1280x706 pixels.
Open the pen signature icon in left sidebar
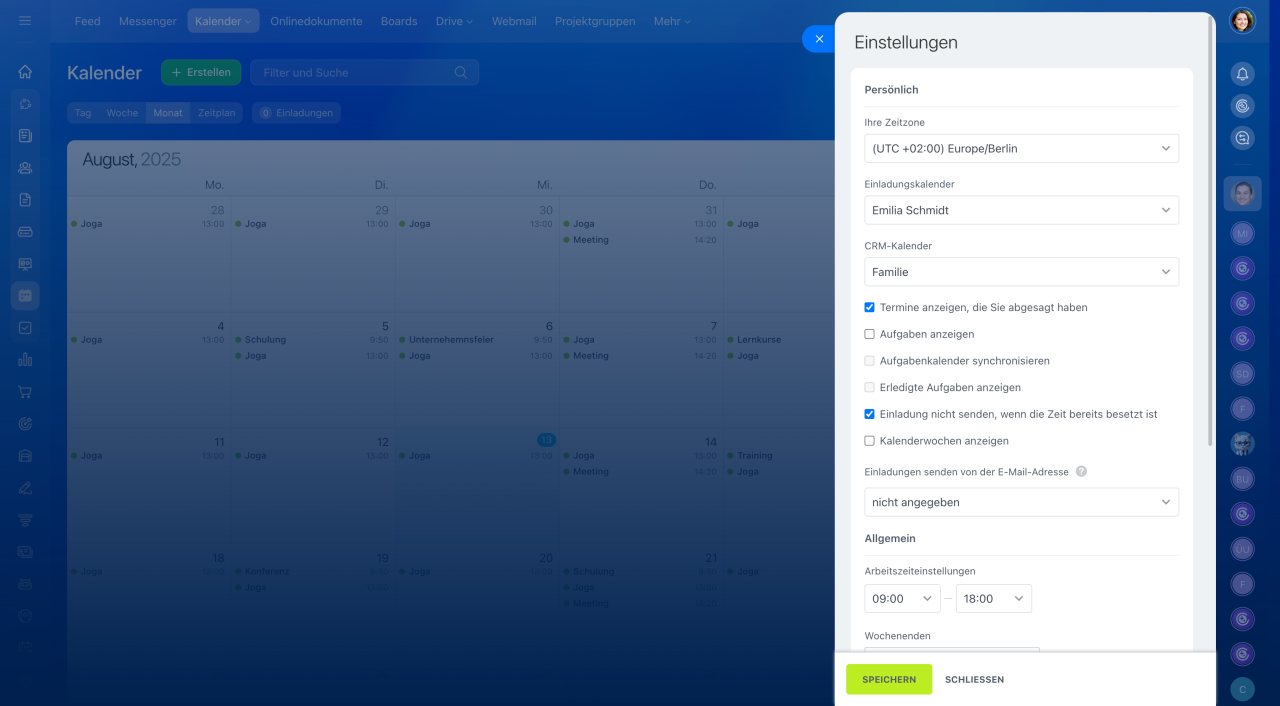(25, 487)
